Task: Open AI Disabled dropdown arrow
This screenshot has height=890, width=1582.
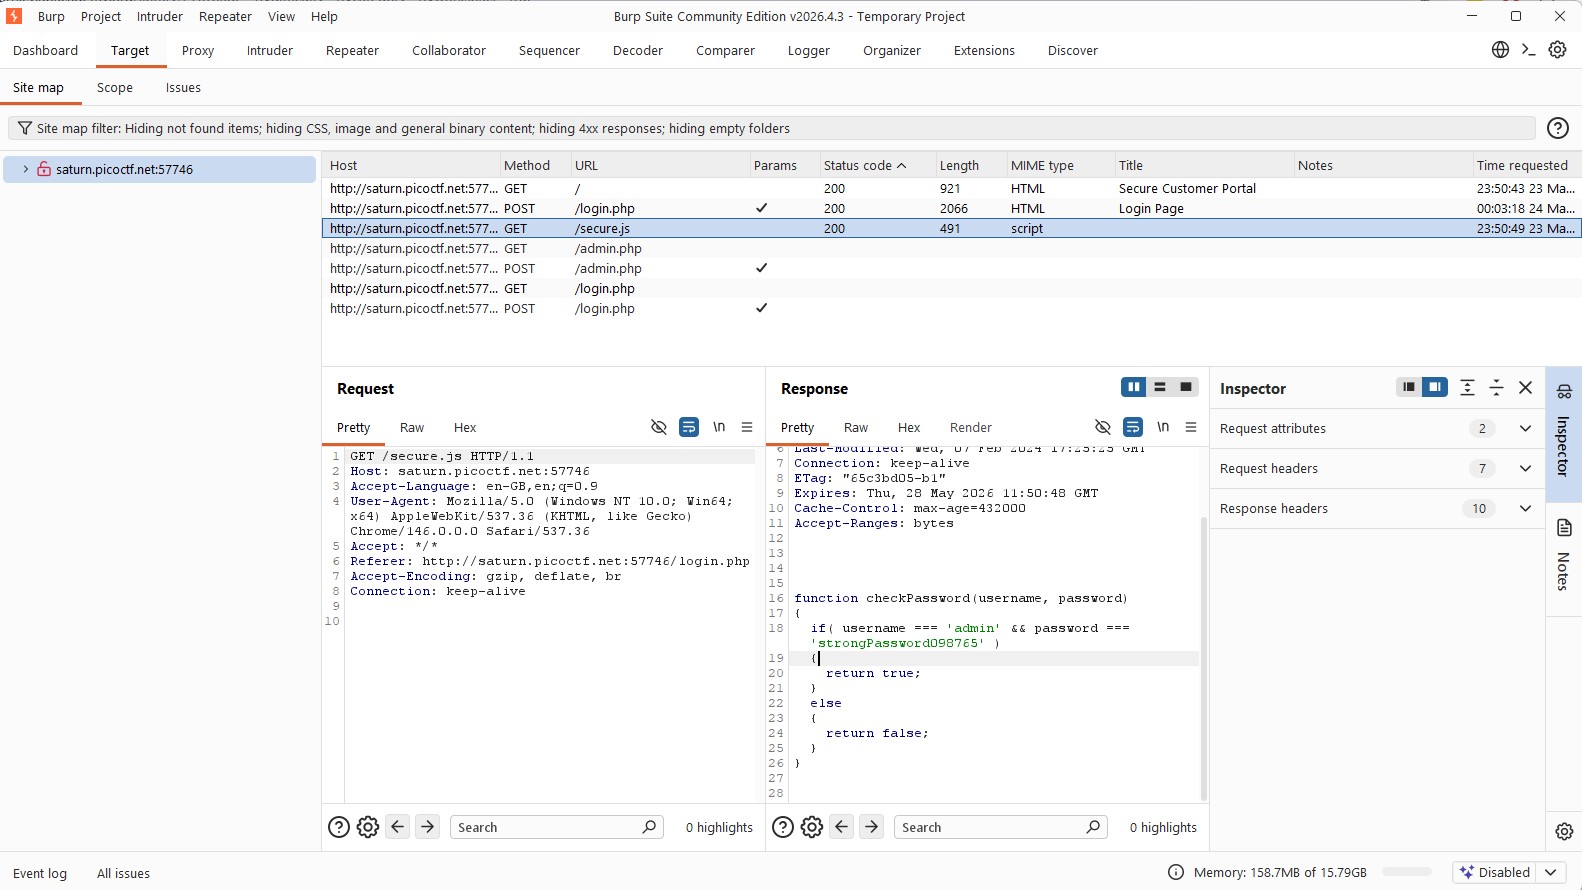Action: pos(1550,872)
